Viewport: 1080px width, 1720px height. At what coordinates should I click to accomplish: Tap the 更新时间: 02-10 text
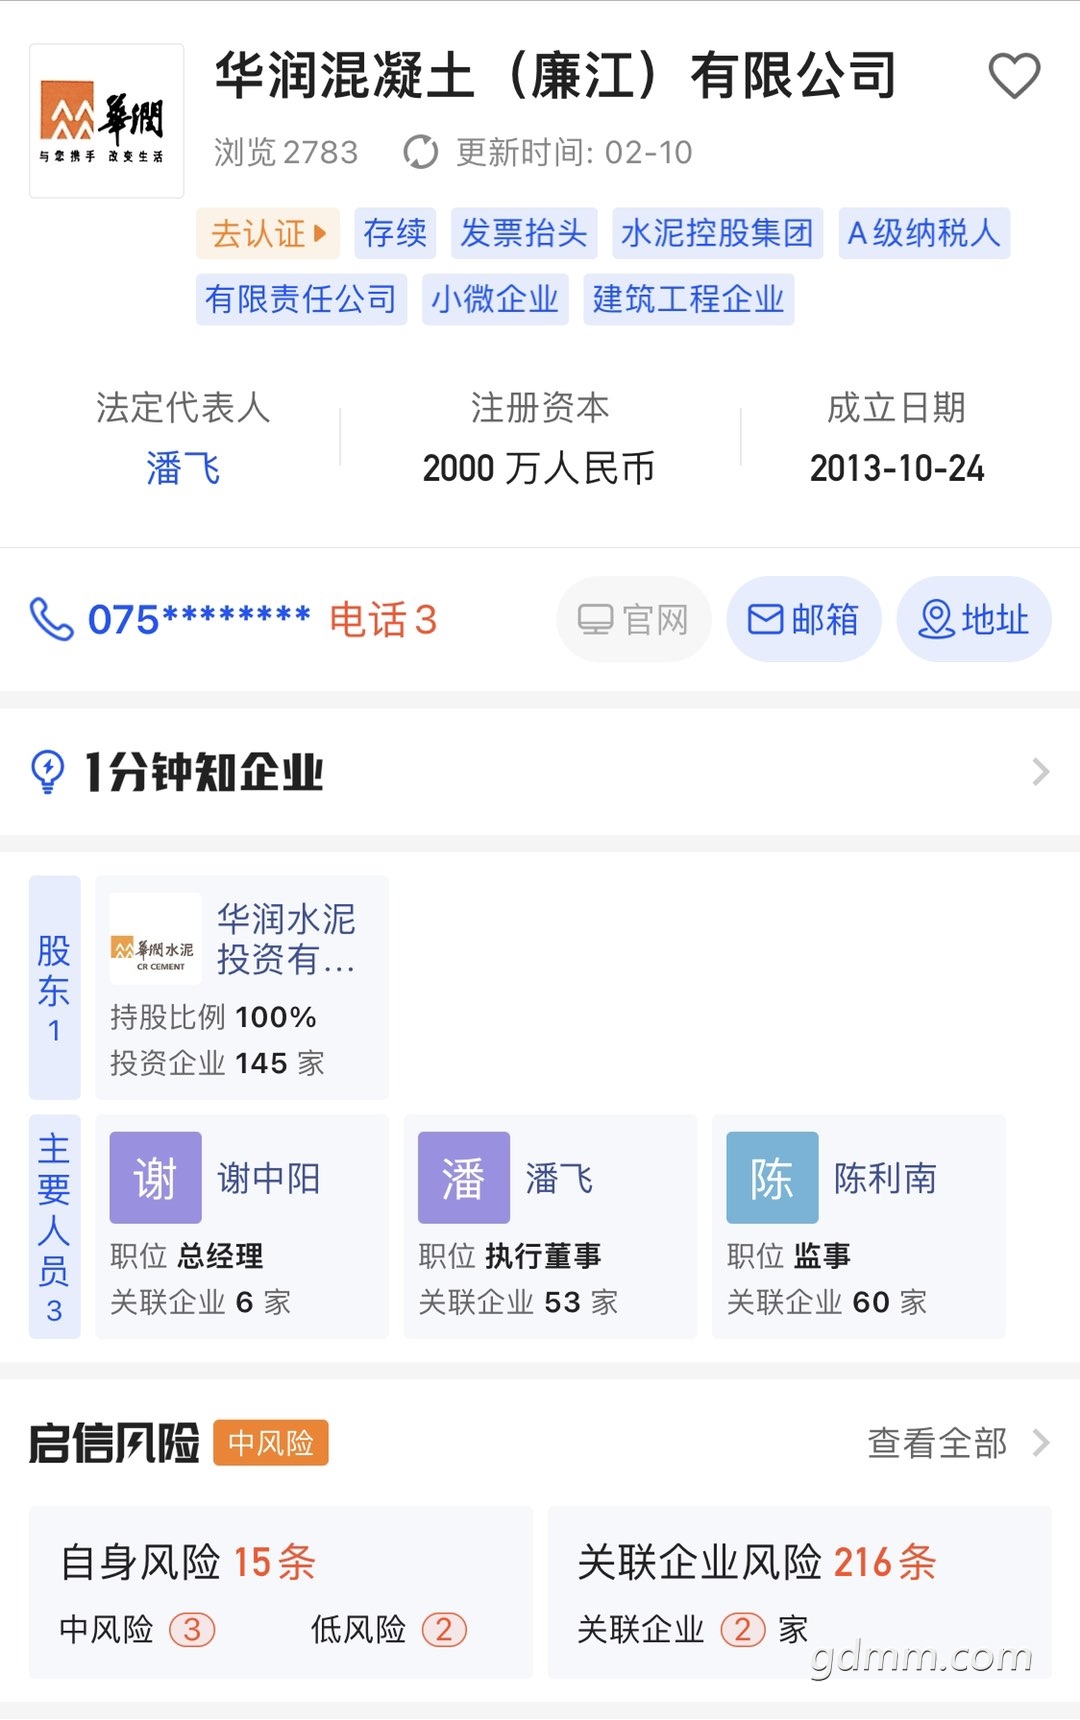coord(574,152)
